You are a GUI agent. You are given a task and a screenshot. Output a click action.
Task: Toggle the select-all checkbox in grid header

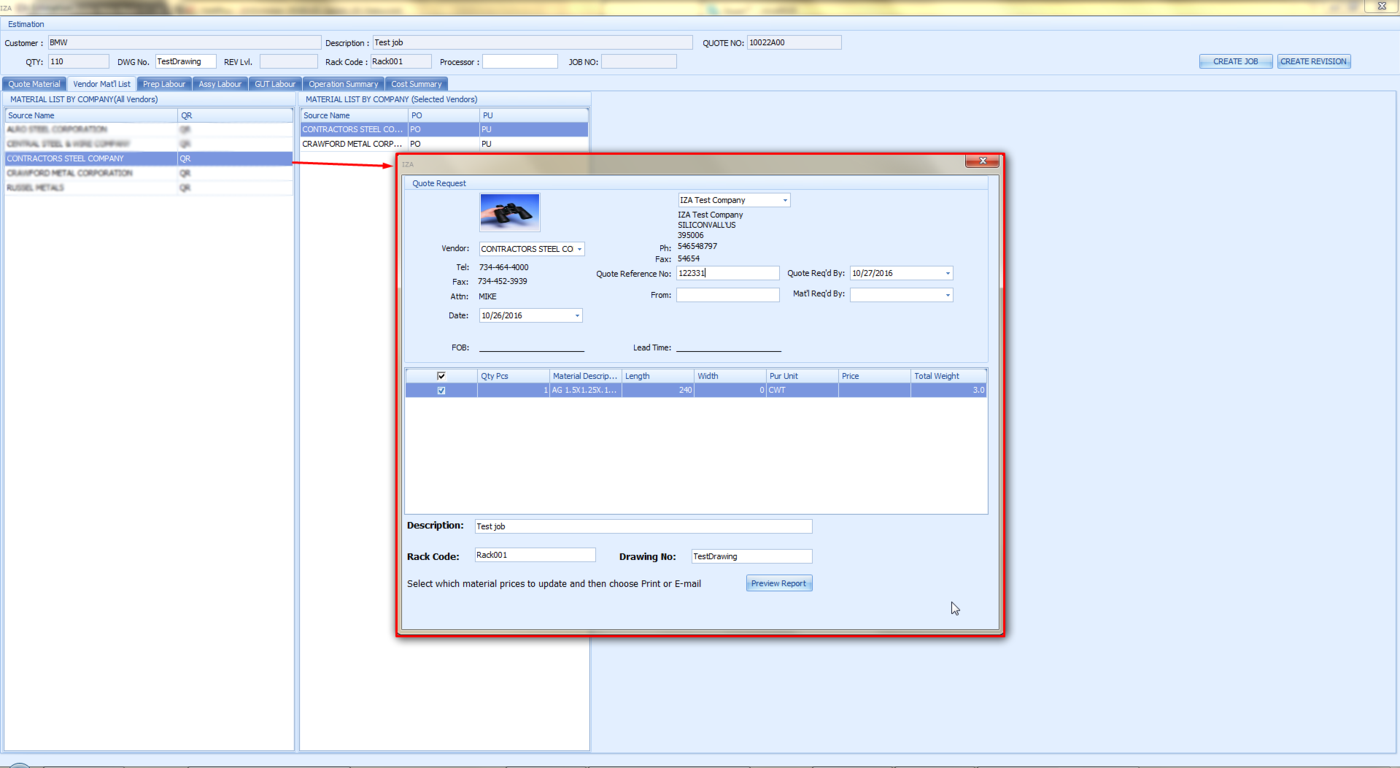click(x=441, y=376)
